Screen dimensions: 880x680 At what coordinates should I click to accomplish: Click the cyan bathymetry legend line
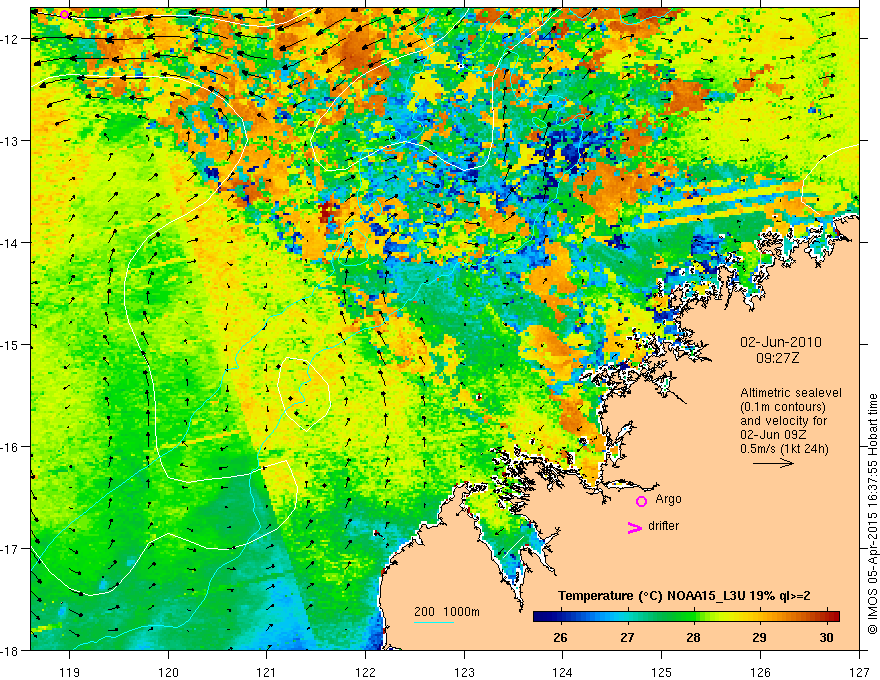(x=434, y=622)
